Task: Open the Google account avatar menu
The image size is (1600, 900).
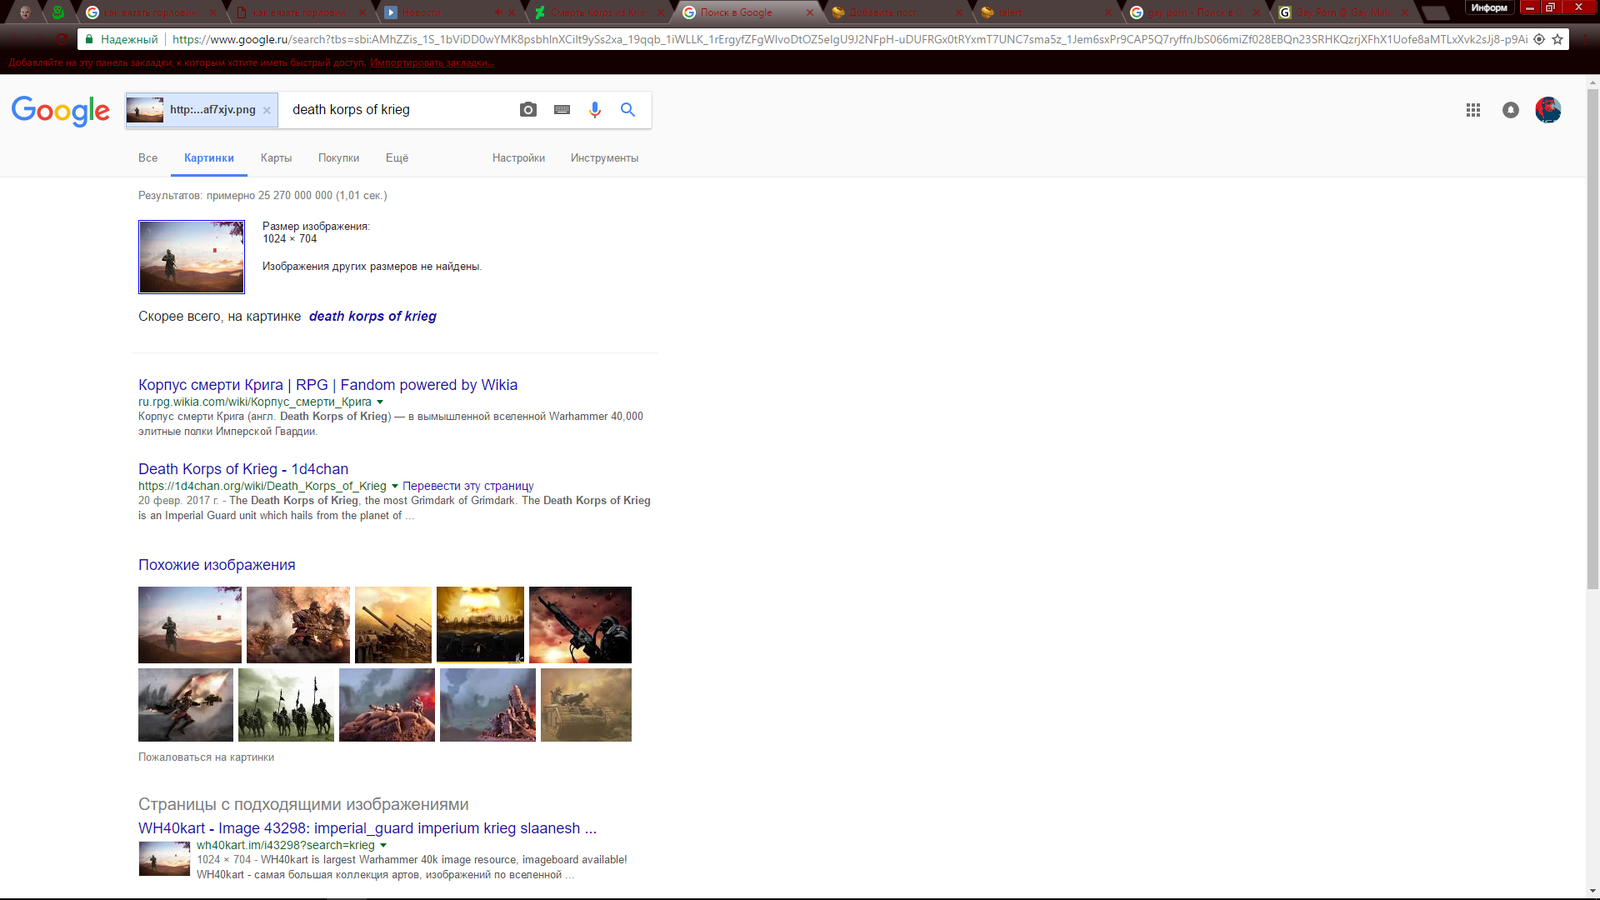Action: (x=1548, y=110)
